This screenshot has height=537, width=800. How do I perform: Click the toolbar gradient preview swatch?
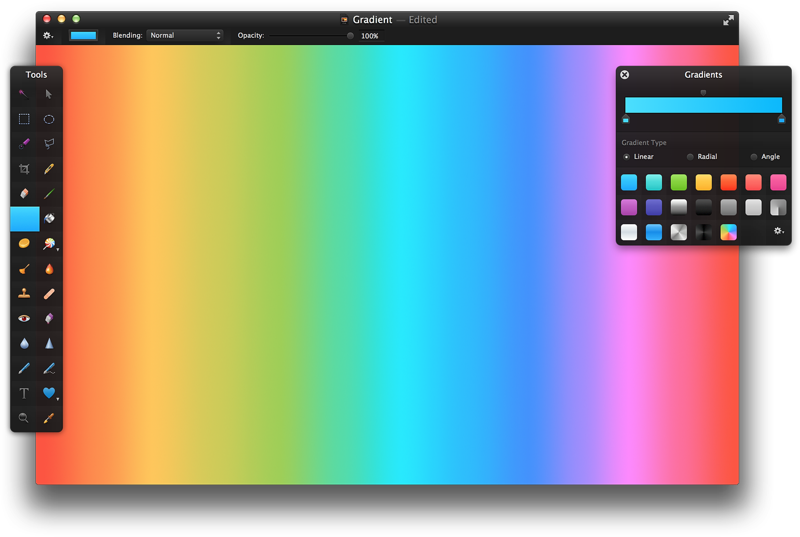click(83, 35)
